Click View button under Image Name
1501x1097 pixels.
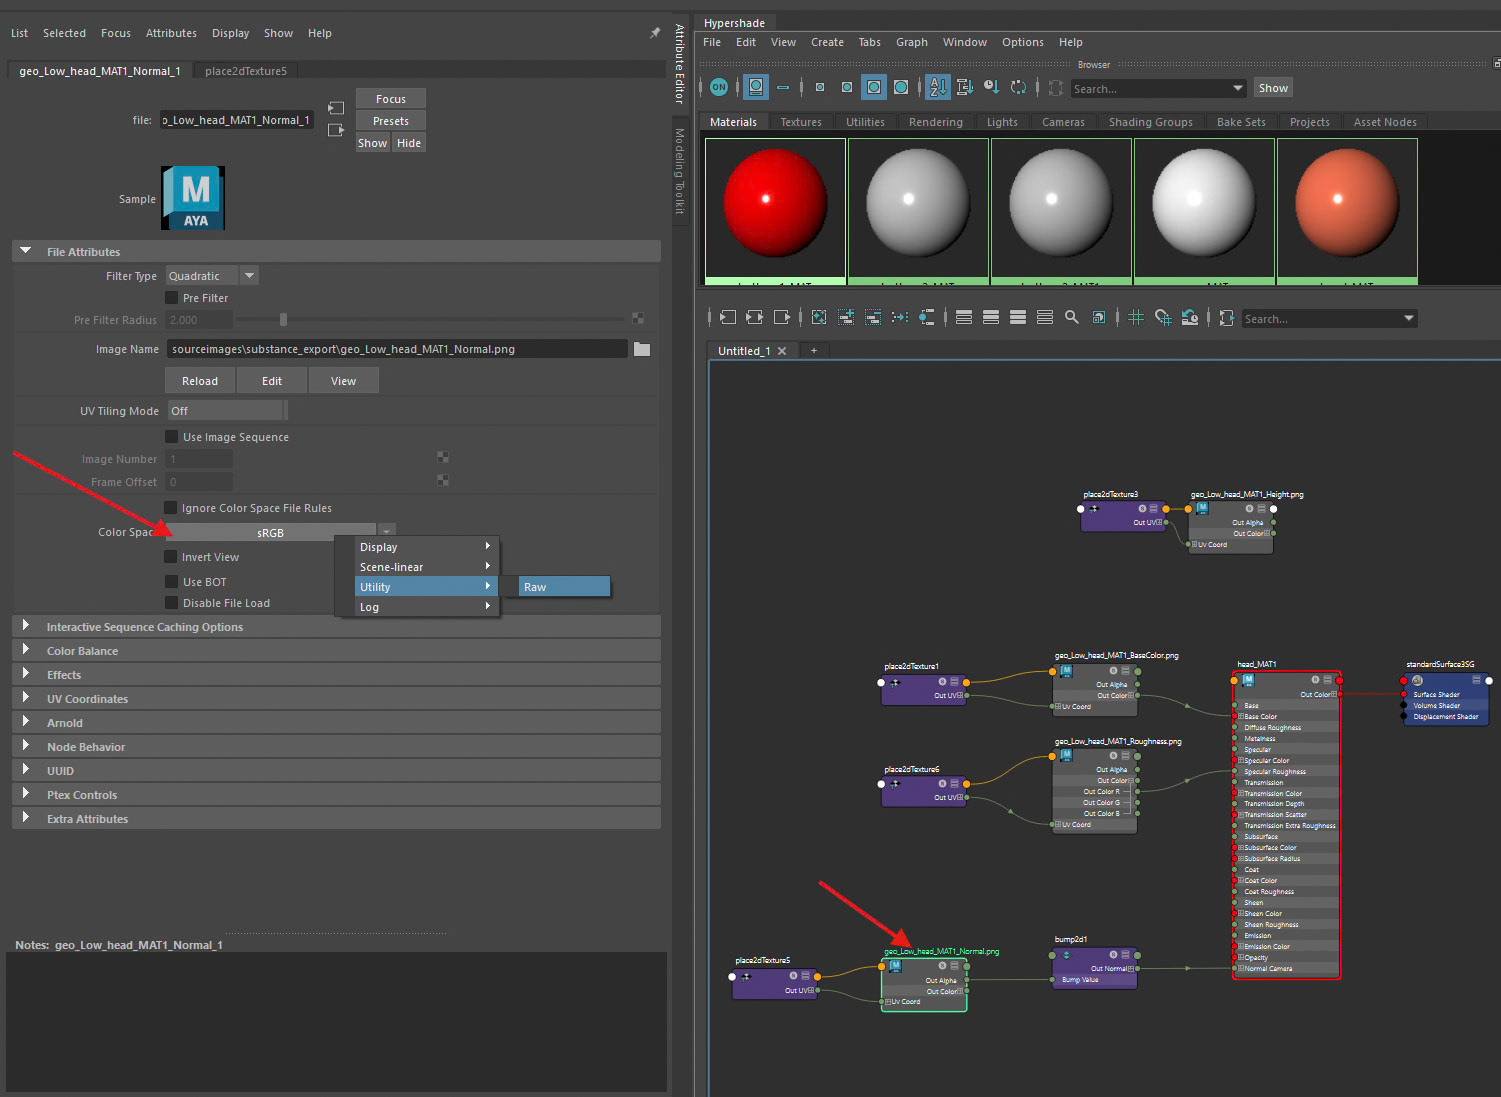click(x=343, y=381)
